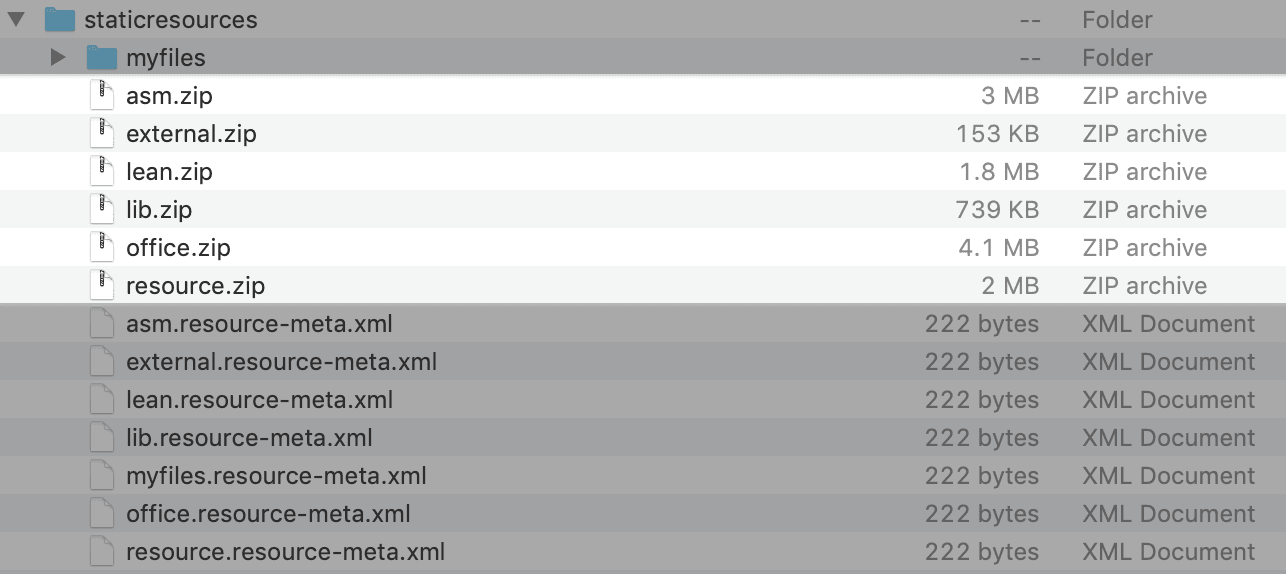
Task: Click the lib.zip archive icon
Action: point(101,210)
